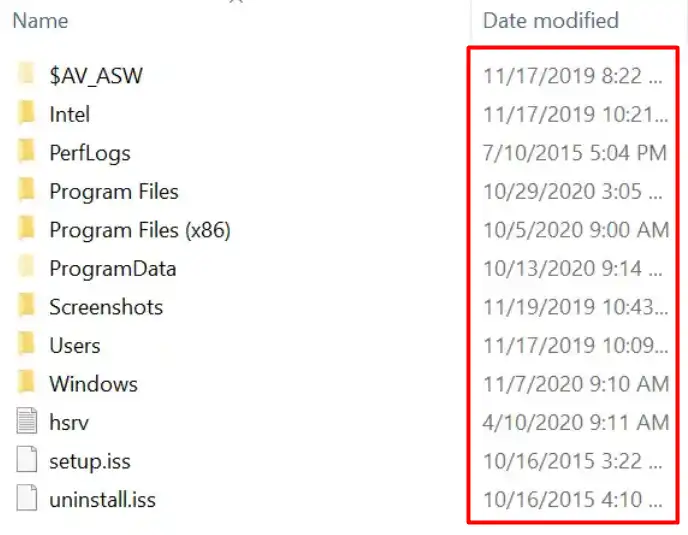Sort by the Date modified column header
Image resolution: width=688 pixels, height=535 pixels.
click(550, 20)
